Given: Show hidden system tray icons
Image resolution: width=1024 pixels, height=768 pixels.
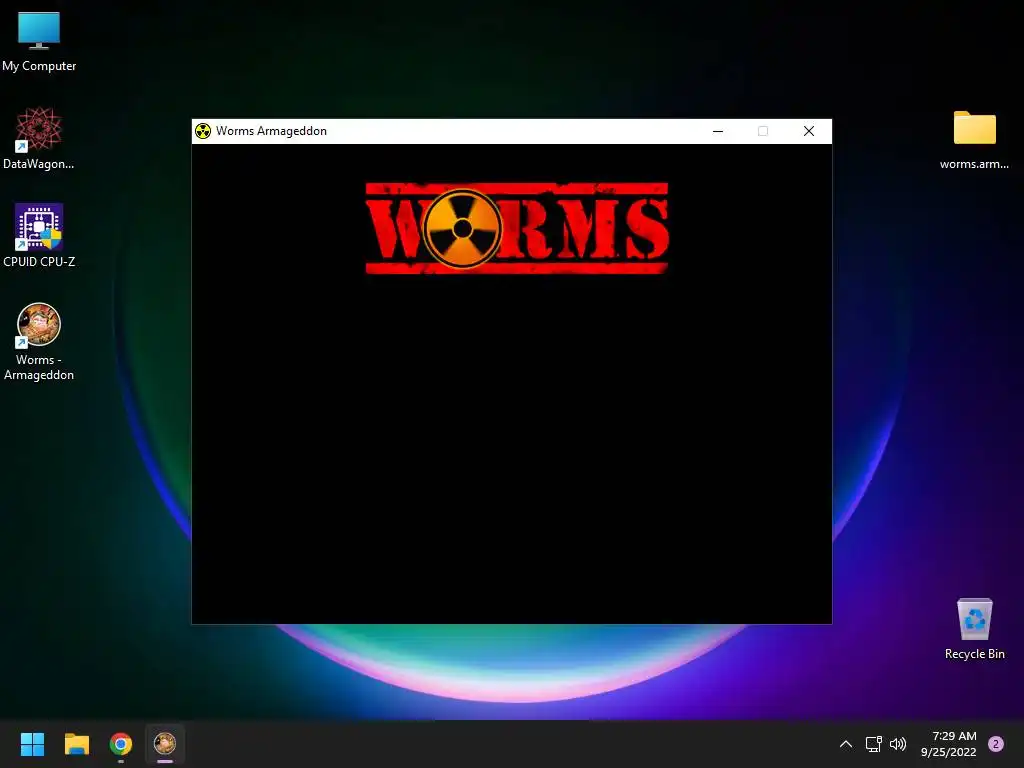Looking at the screenshot, I should [846, 744].
